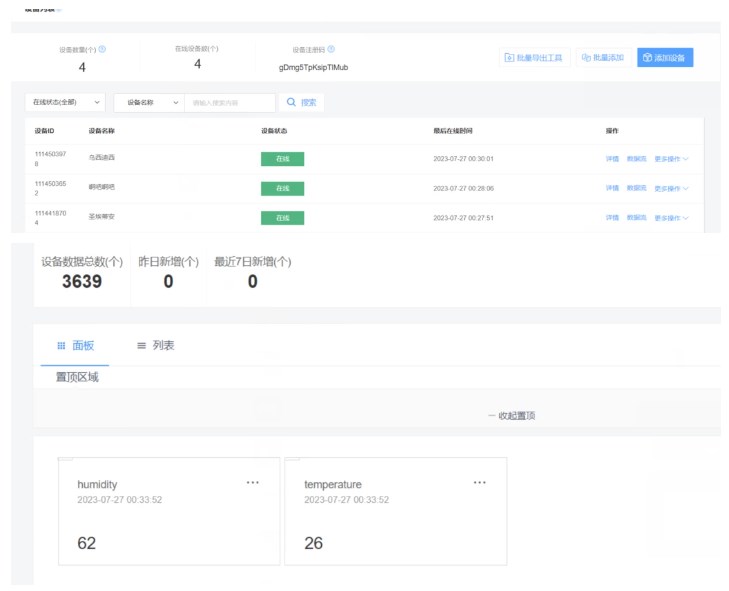Click the 设备状态 column header
729x591 pixels.
click(x=274, y=131)
